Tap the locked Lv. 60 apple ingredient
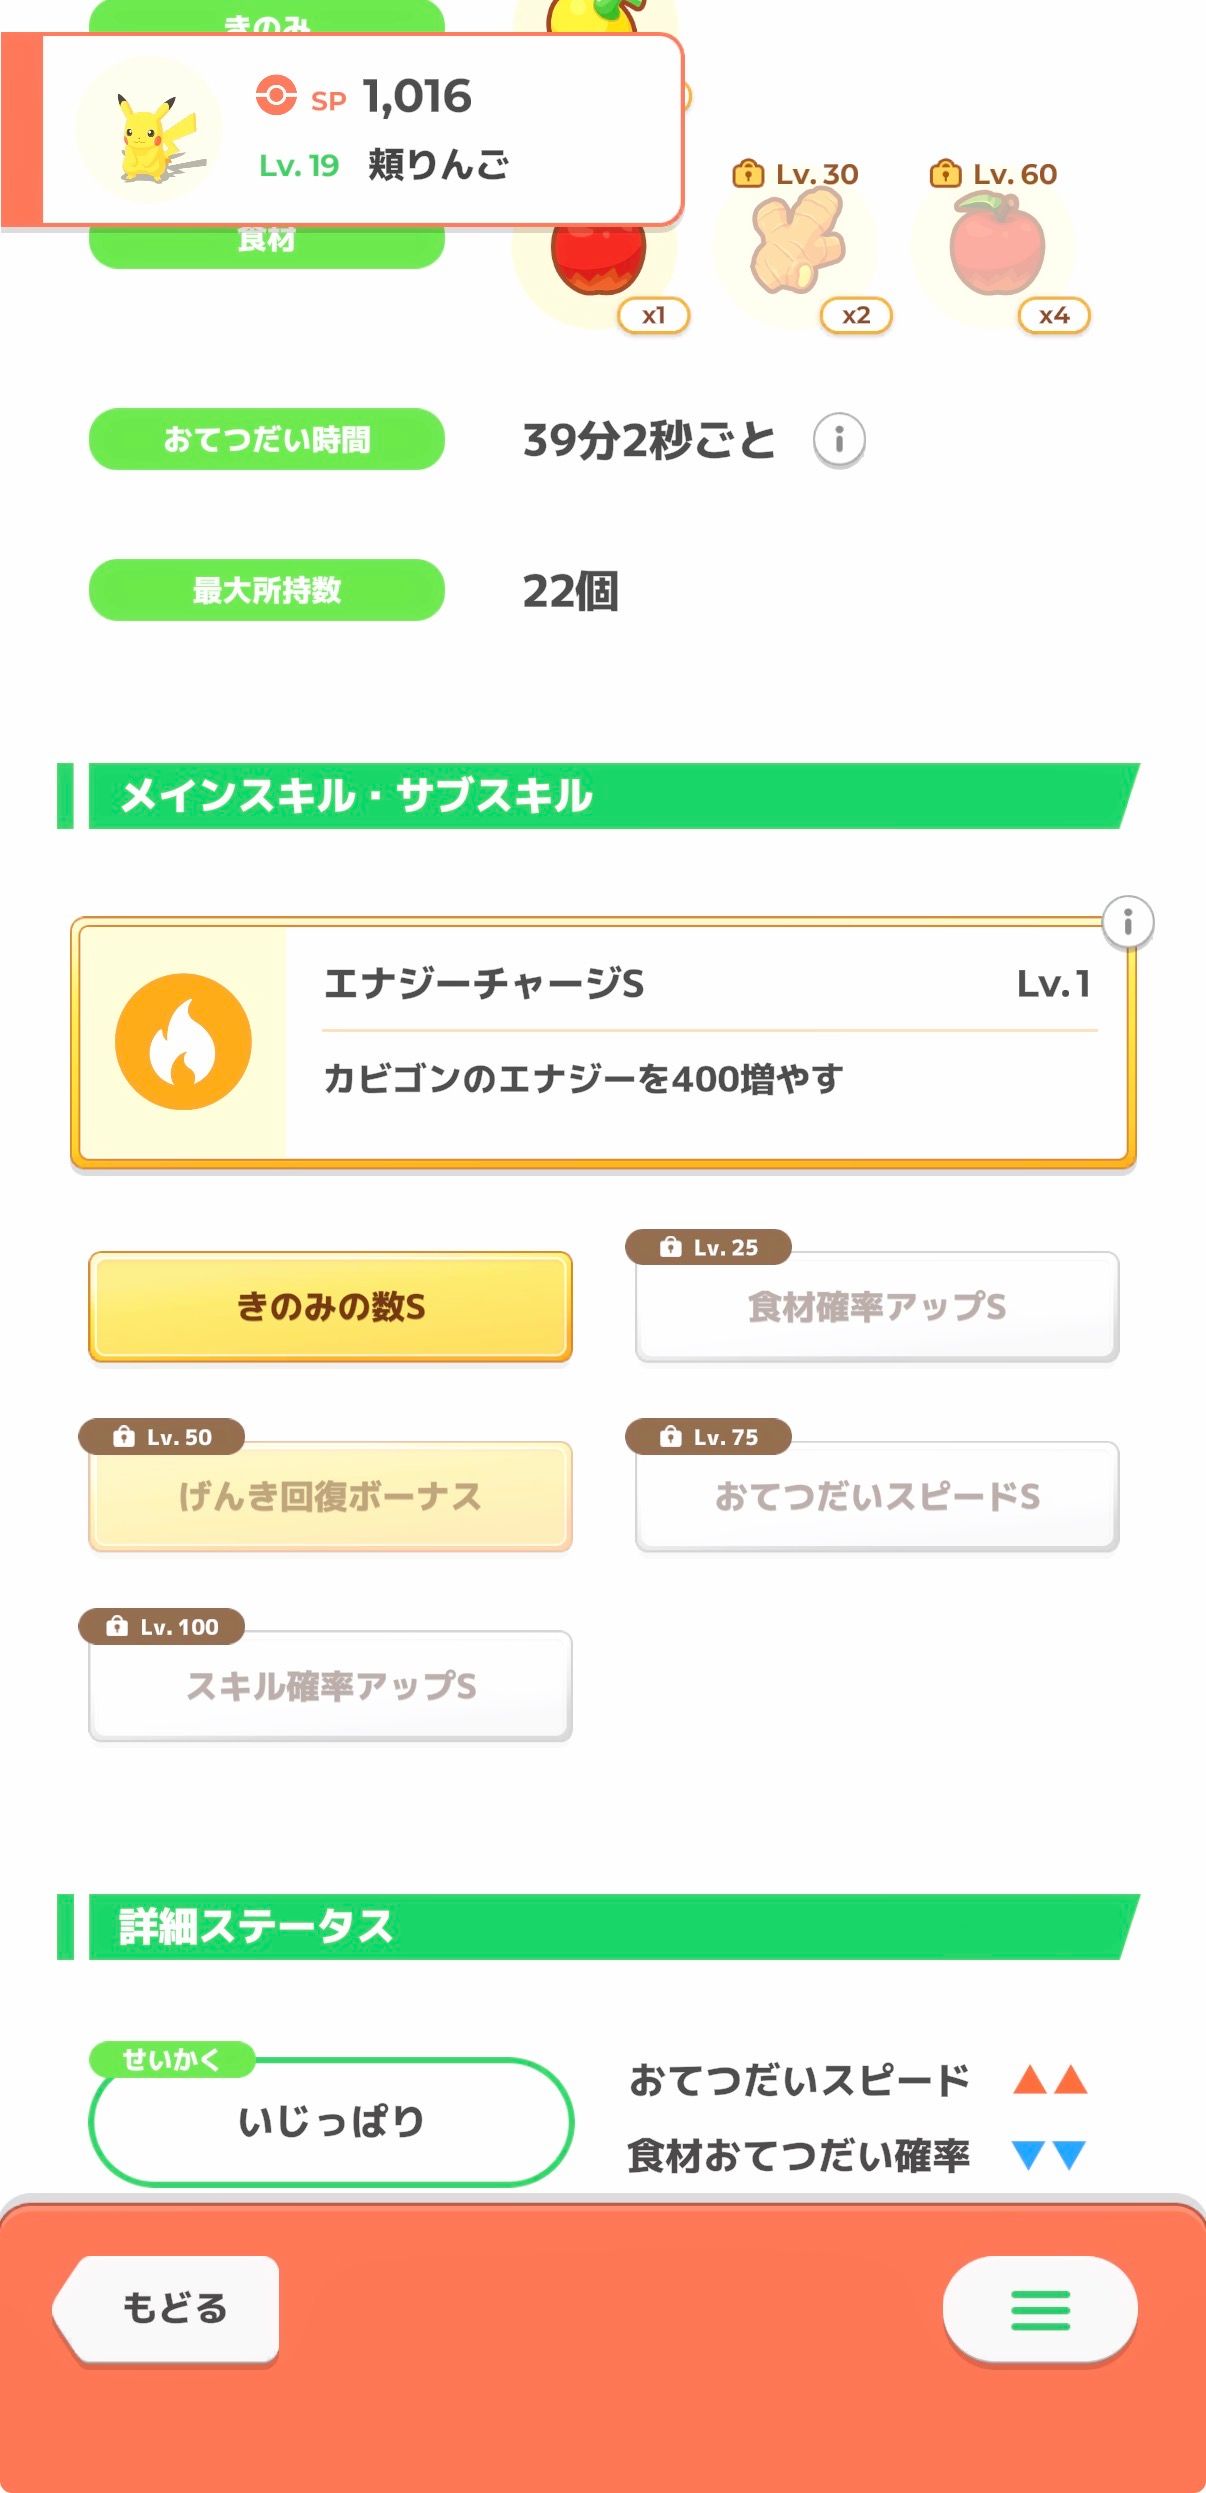Screen dimensions: 1206x2493 point(994,245)
